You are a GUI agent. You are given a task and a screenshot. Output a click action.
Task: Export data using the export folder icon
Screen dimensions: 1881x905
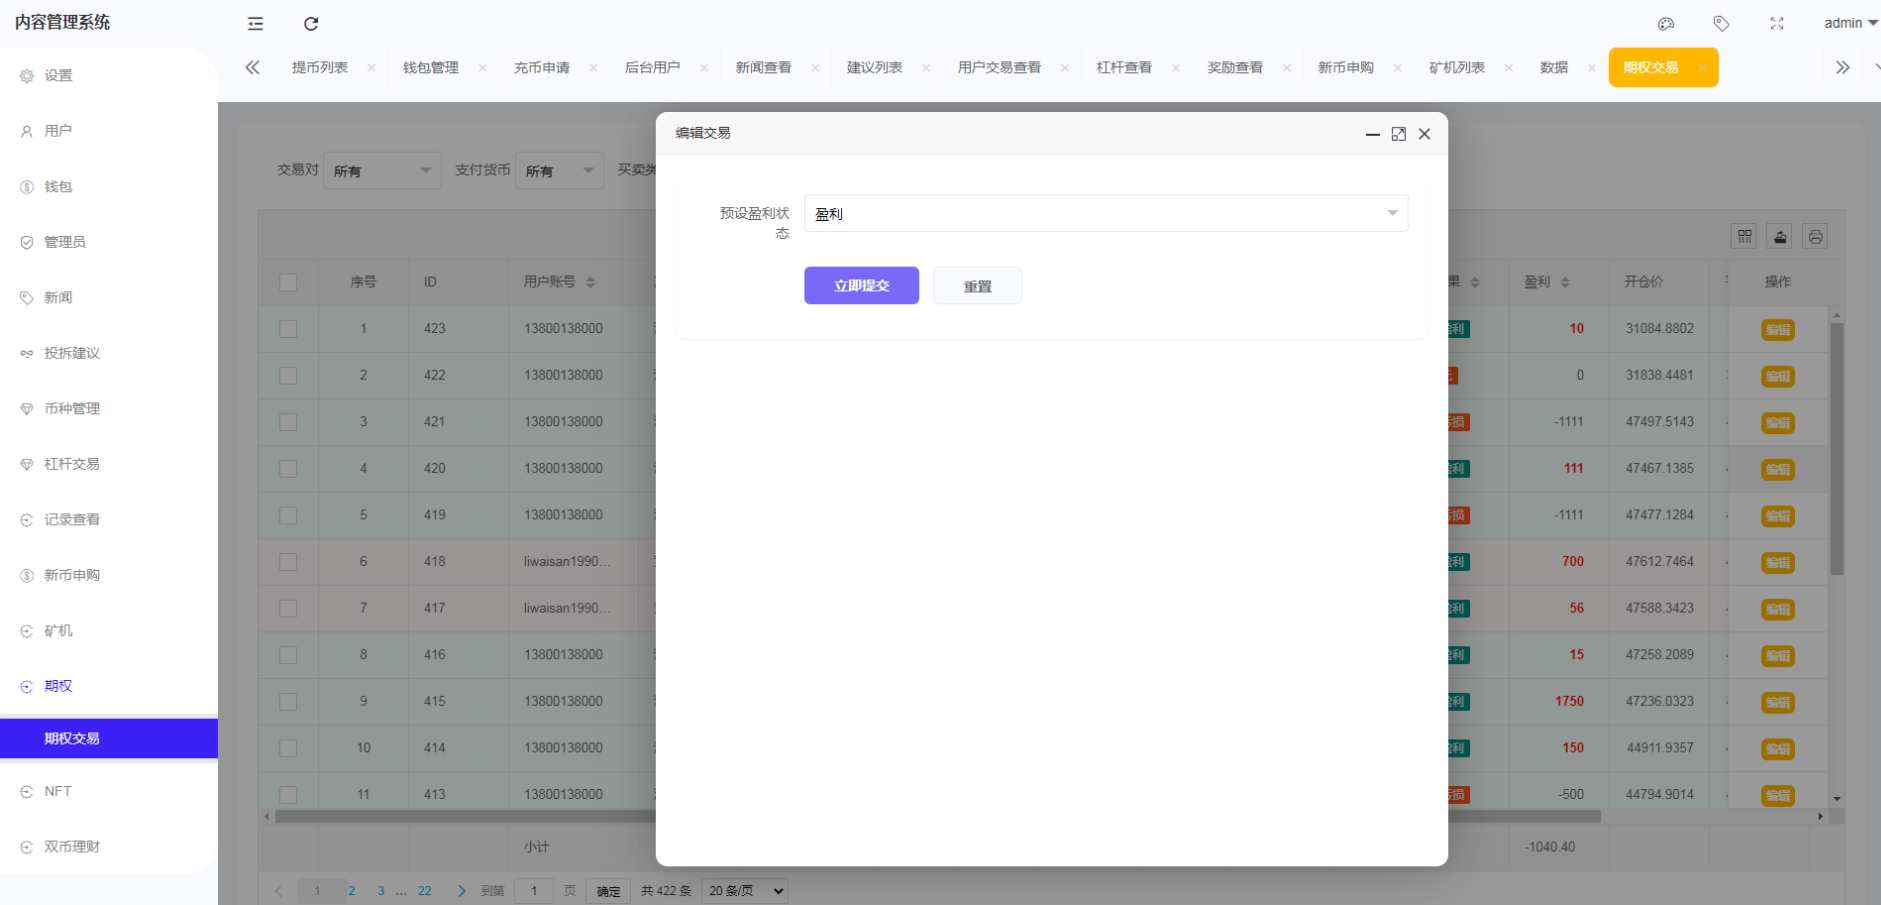tap(1780, 236)
